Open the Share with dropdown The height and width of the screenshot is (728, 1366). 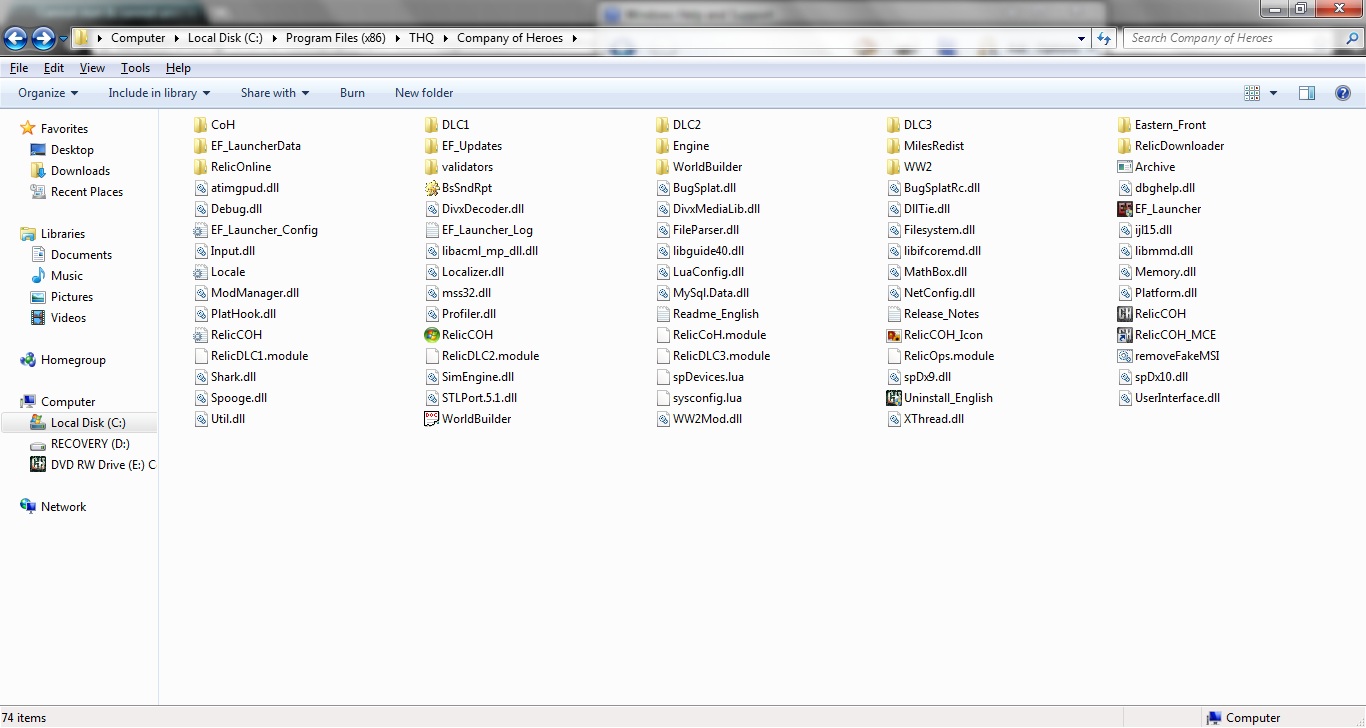pos(275,93)
